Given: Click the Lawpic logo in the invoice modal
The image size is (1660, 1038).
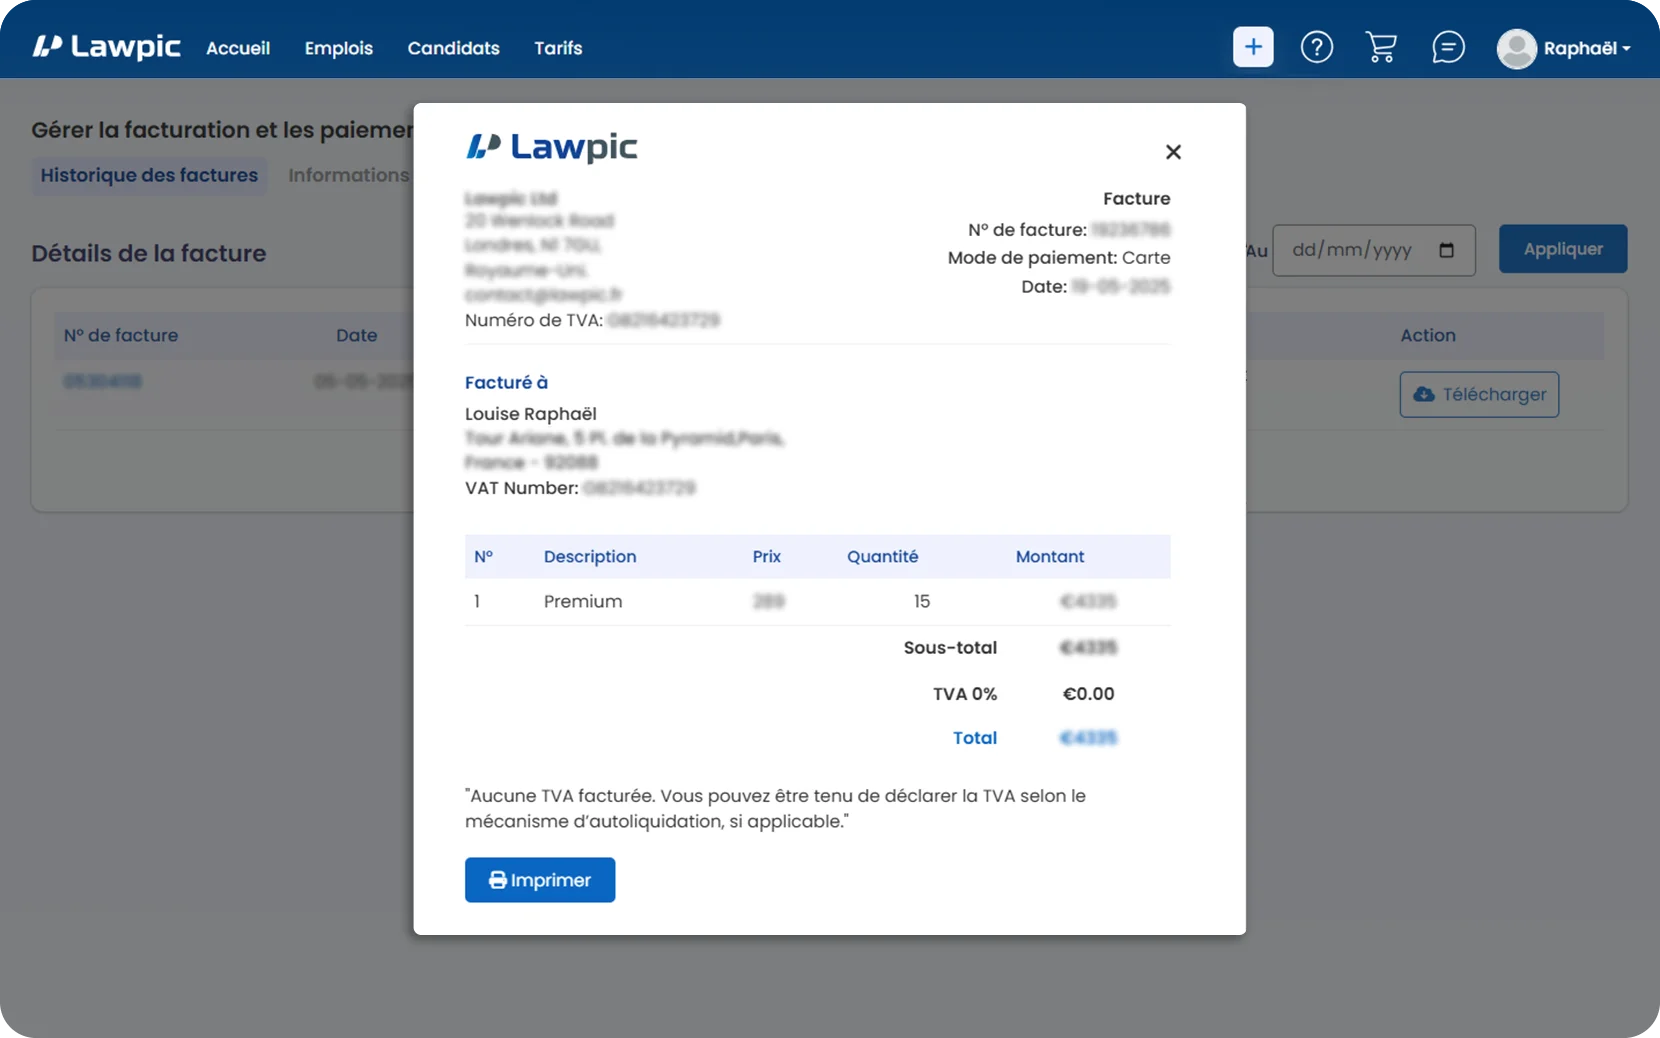Looking at the screenshot, I should [551, 147].
